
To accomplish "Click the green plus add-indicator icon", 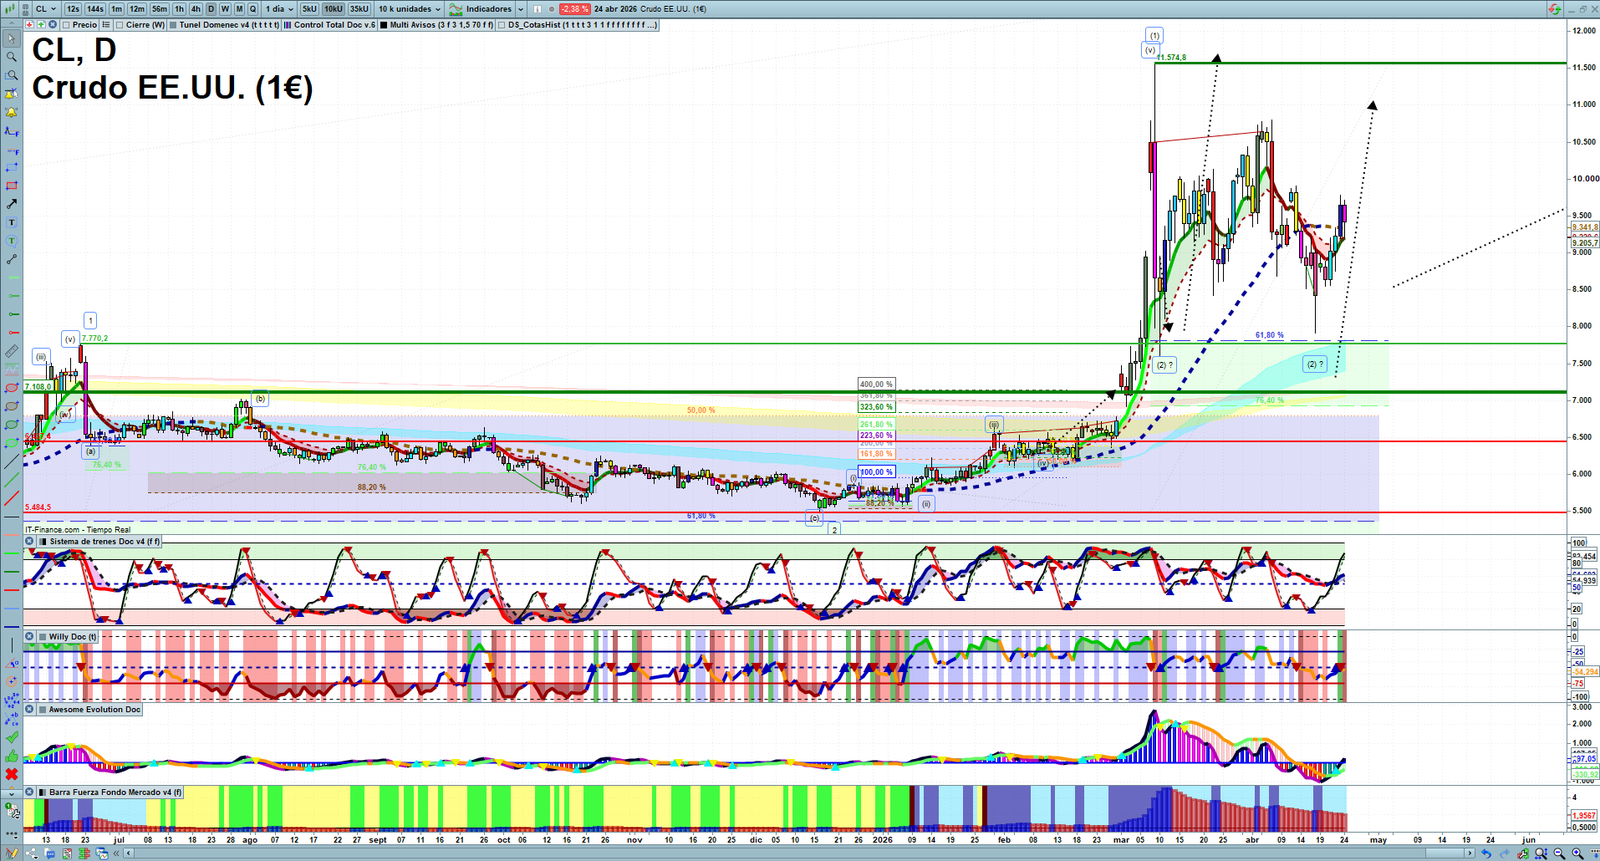I will (x=41, y=25).
